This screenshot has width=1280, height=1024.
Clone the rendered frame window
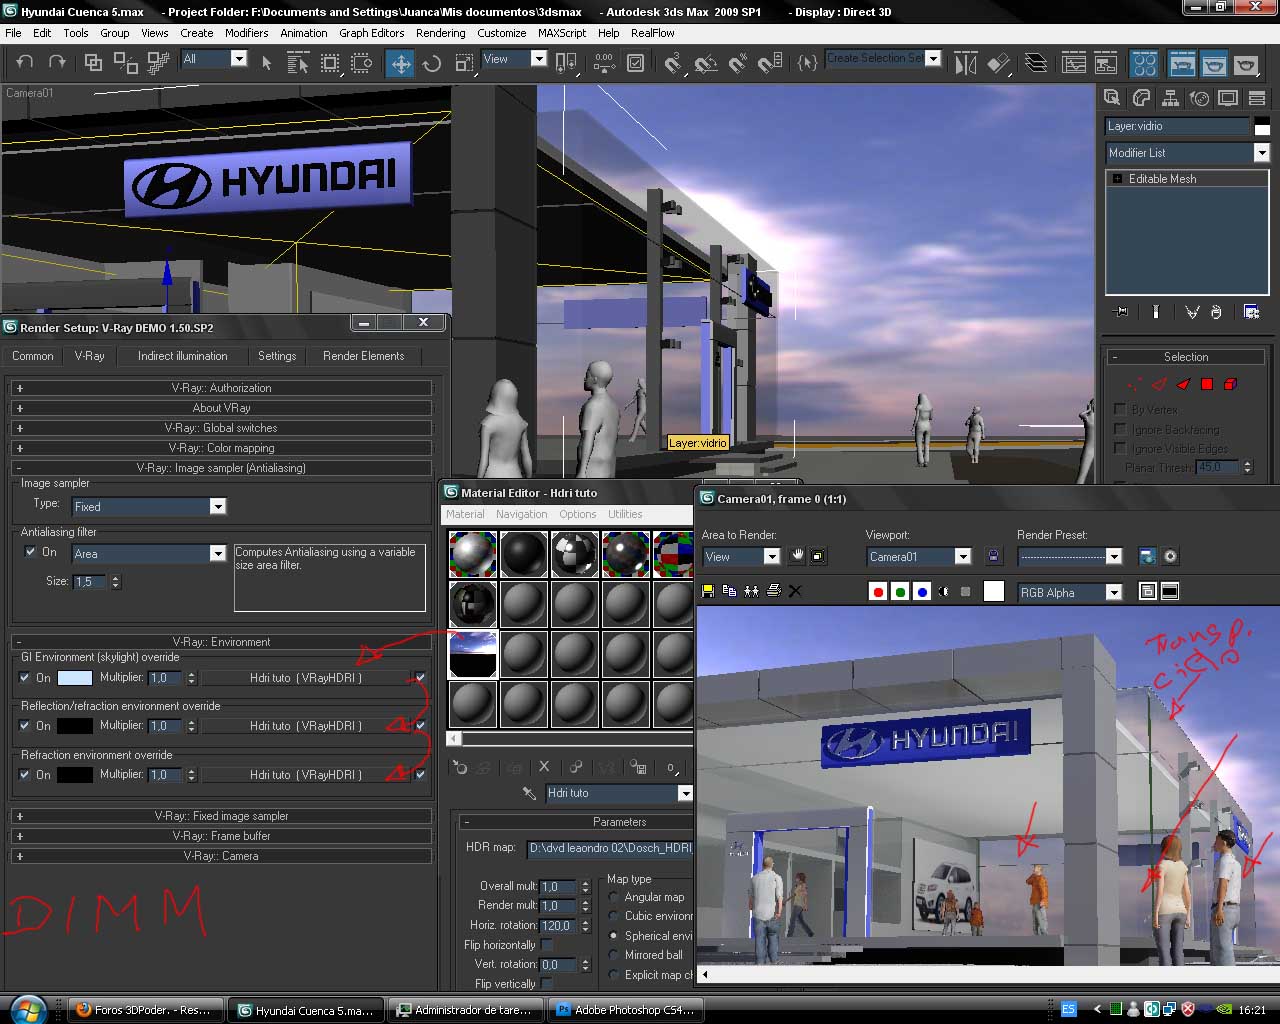tap(729, 591)
